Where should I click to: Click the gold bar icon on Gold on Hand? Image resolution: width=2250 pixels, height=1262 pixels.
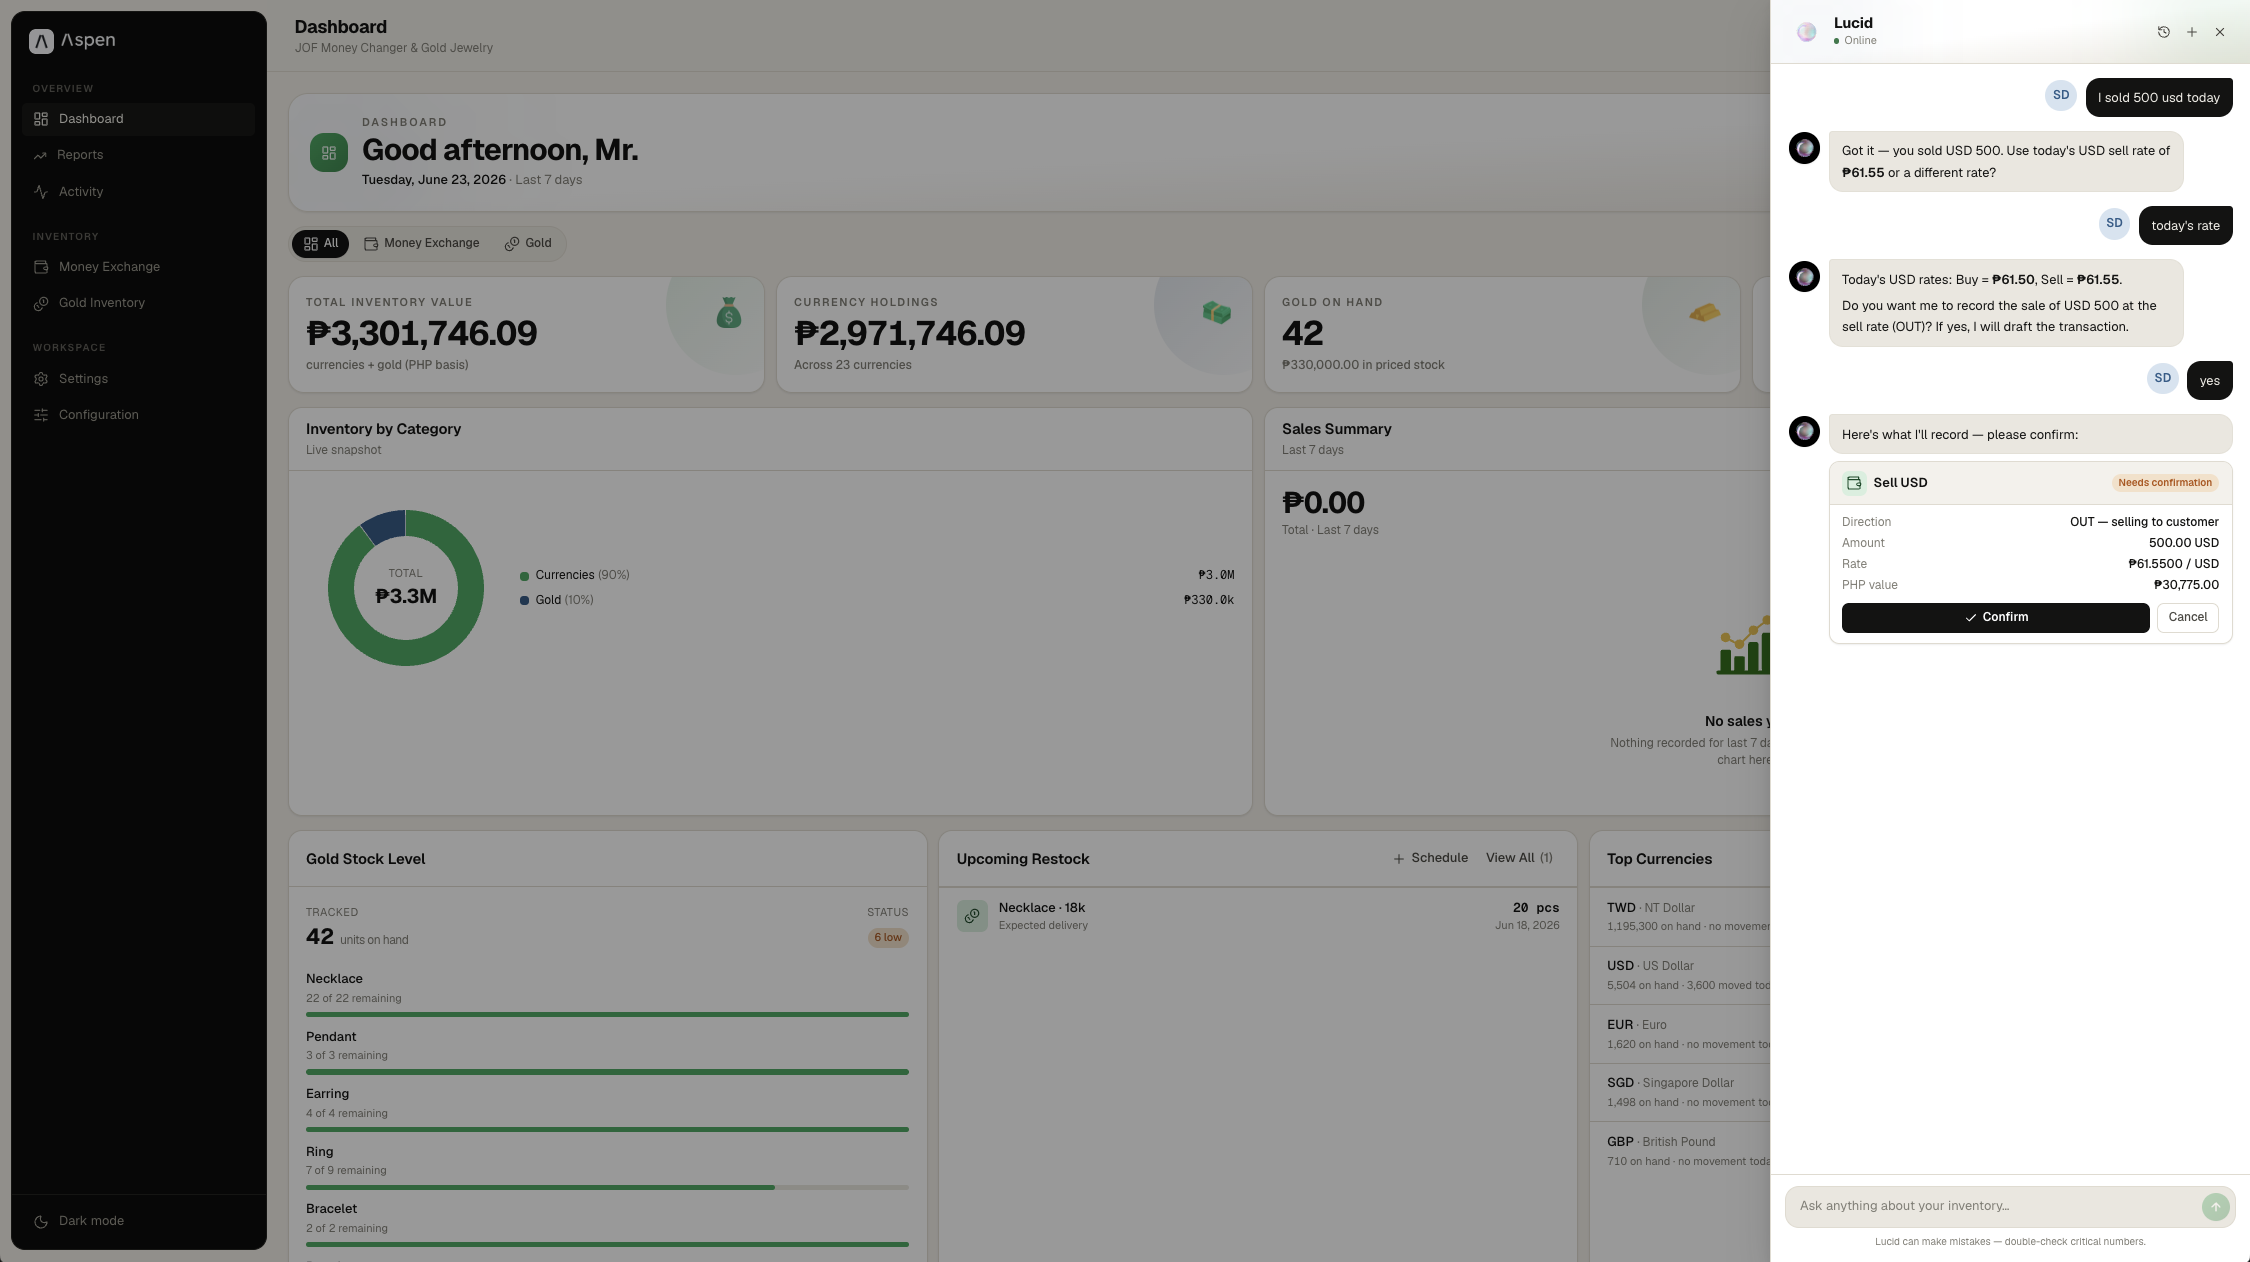[1704, 313]
